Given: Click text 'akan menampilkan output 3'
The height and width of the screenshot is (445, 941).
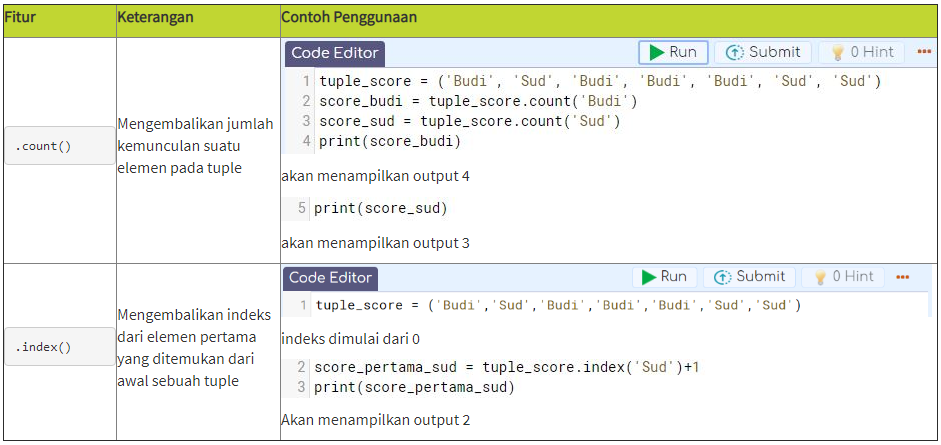Looking at the screenshot, I should (x=375, y=243).
